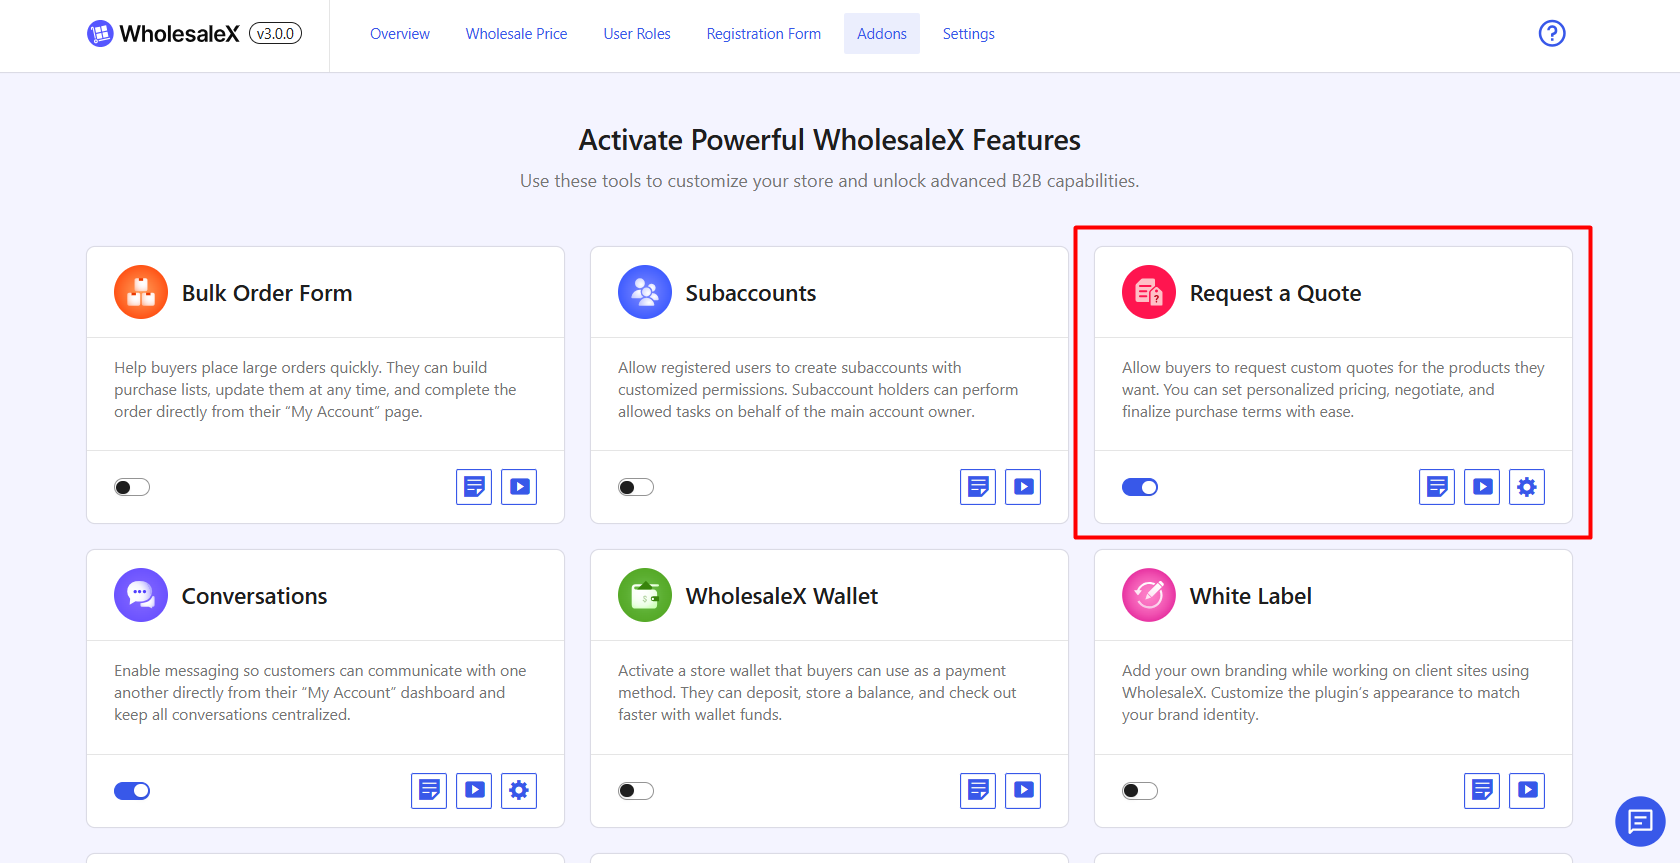Click the Subaccounts description text
1680x863 pixels.
(818, 390)
